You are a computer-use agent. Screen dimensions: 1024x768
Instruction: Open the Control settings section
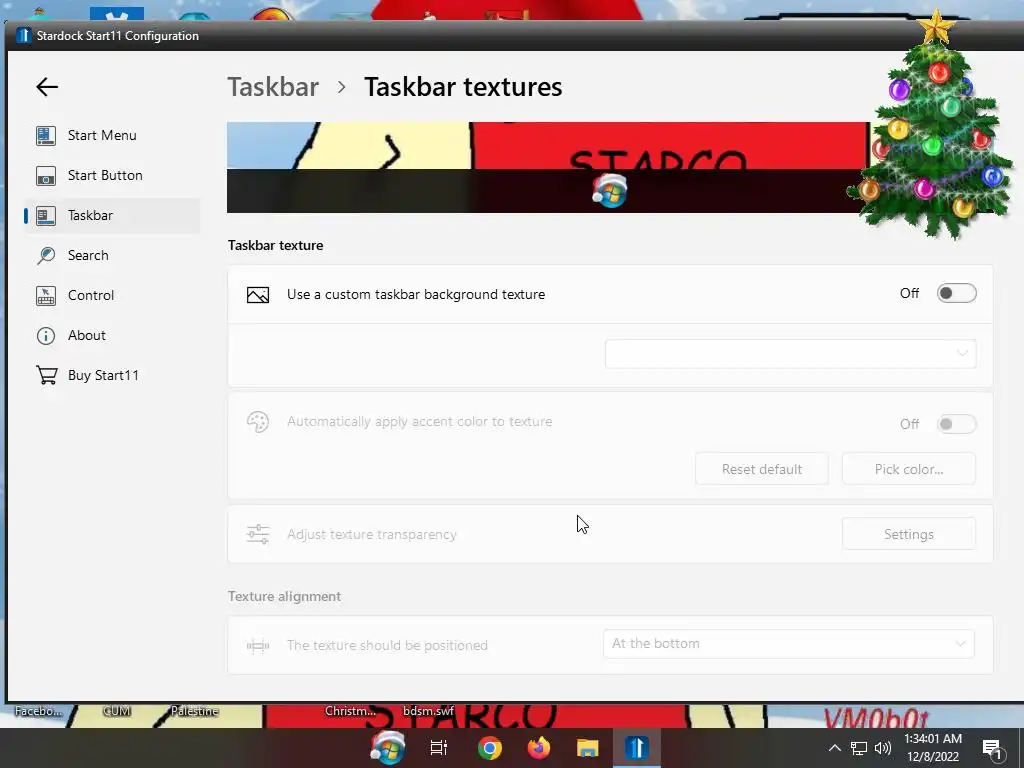click(112, 295)
